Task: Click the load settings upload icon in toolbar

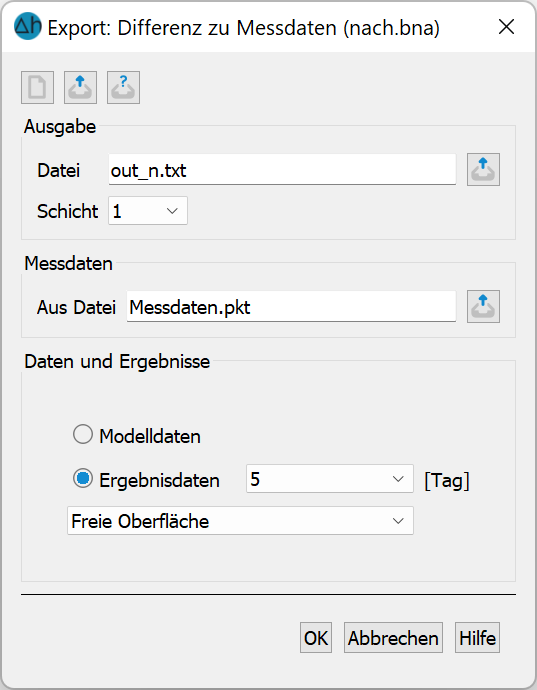Action: pyautogui.click(x=81, y=88)
